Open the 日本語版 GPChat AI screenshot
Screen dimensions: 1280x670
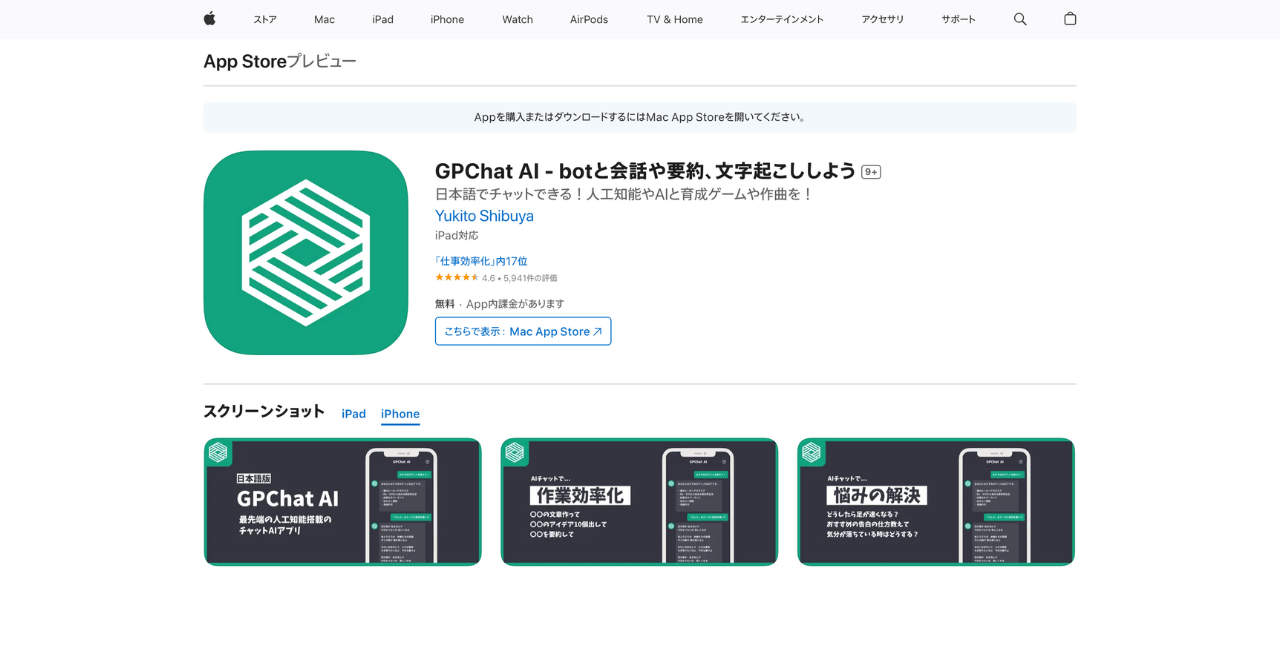pyautogui.click(x=342, y=502)
